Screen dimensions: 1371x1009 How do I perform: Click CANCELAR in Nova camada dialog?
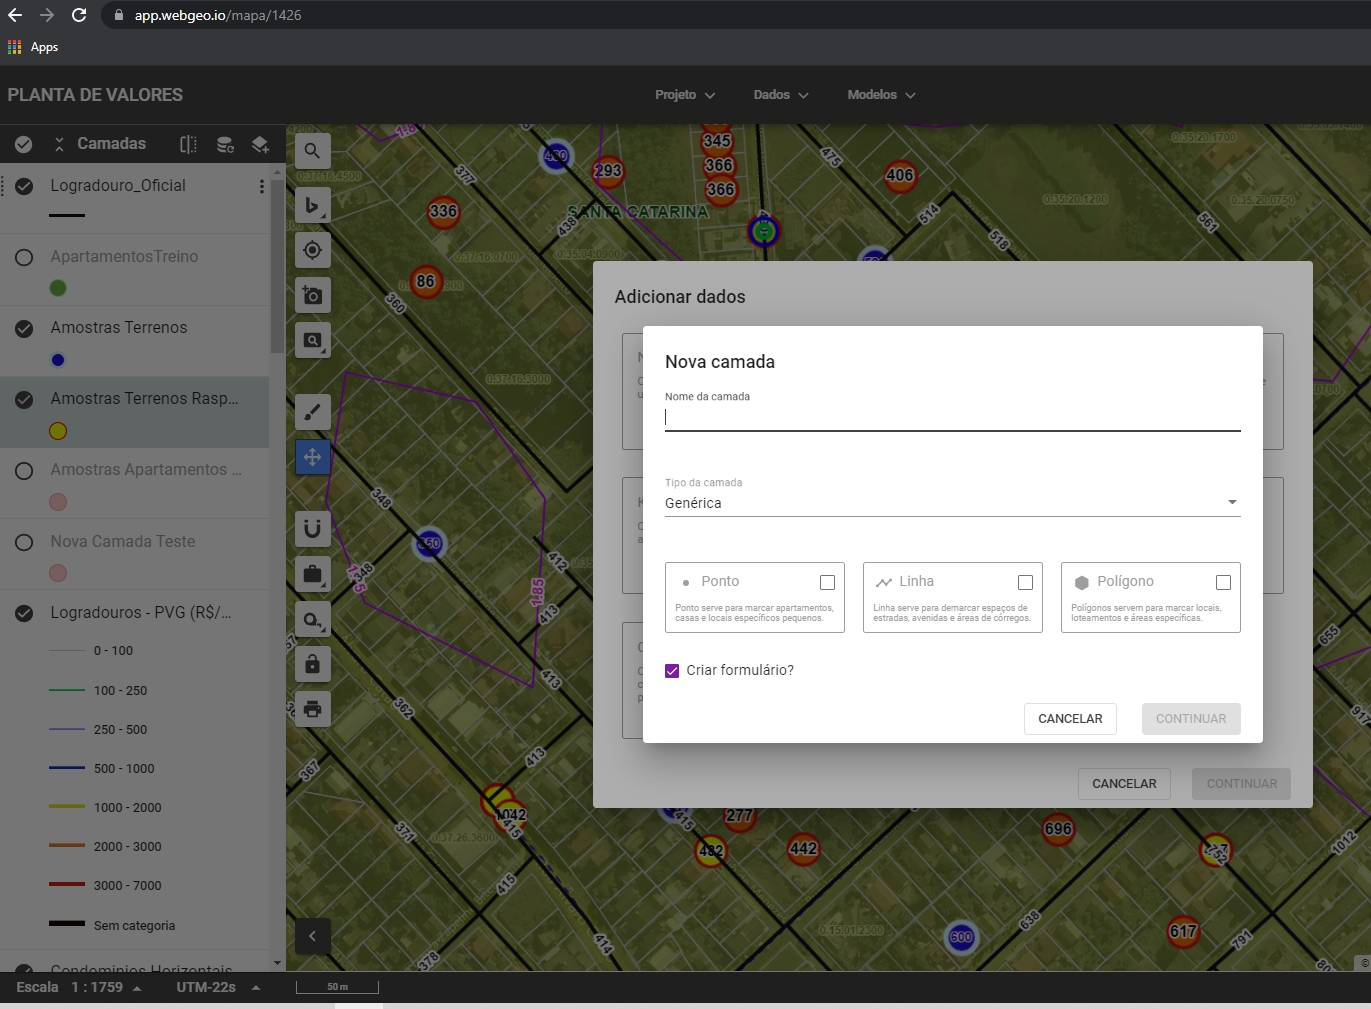coord(1070,719)
